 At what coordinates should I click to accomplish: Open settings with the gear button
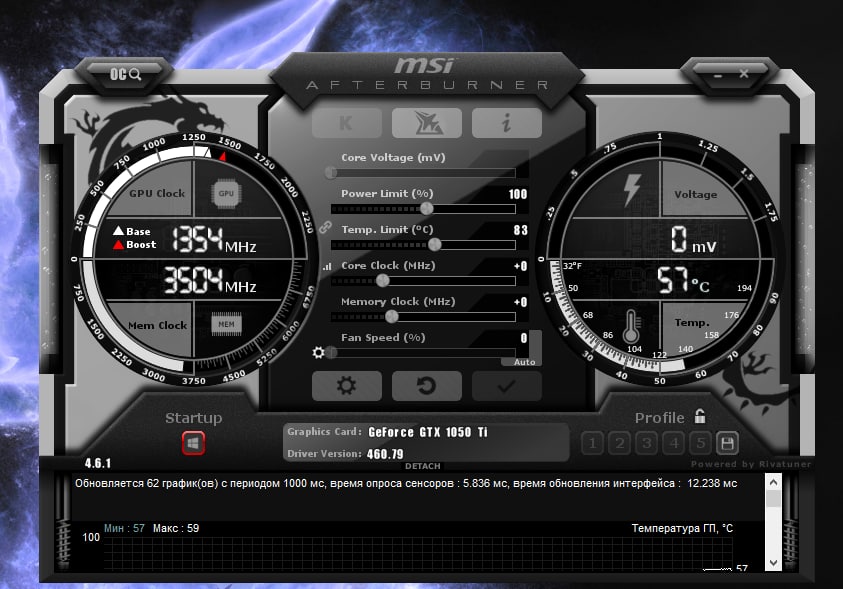point(347,386)
